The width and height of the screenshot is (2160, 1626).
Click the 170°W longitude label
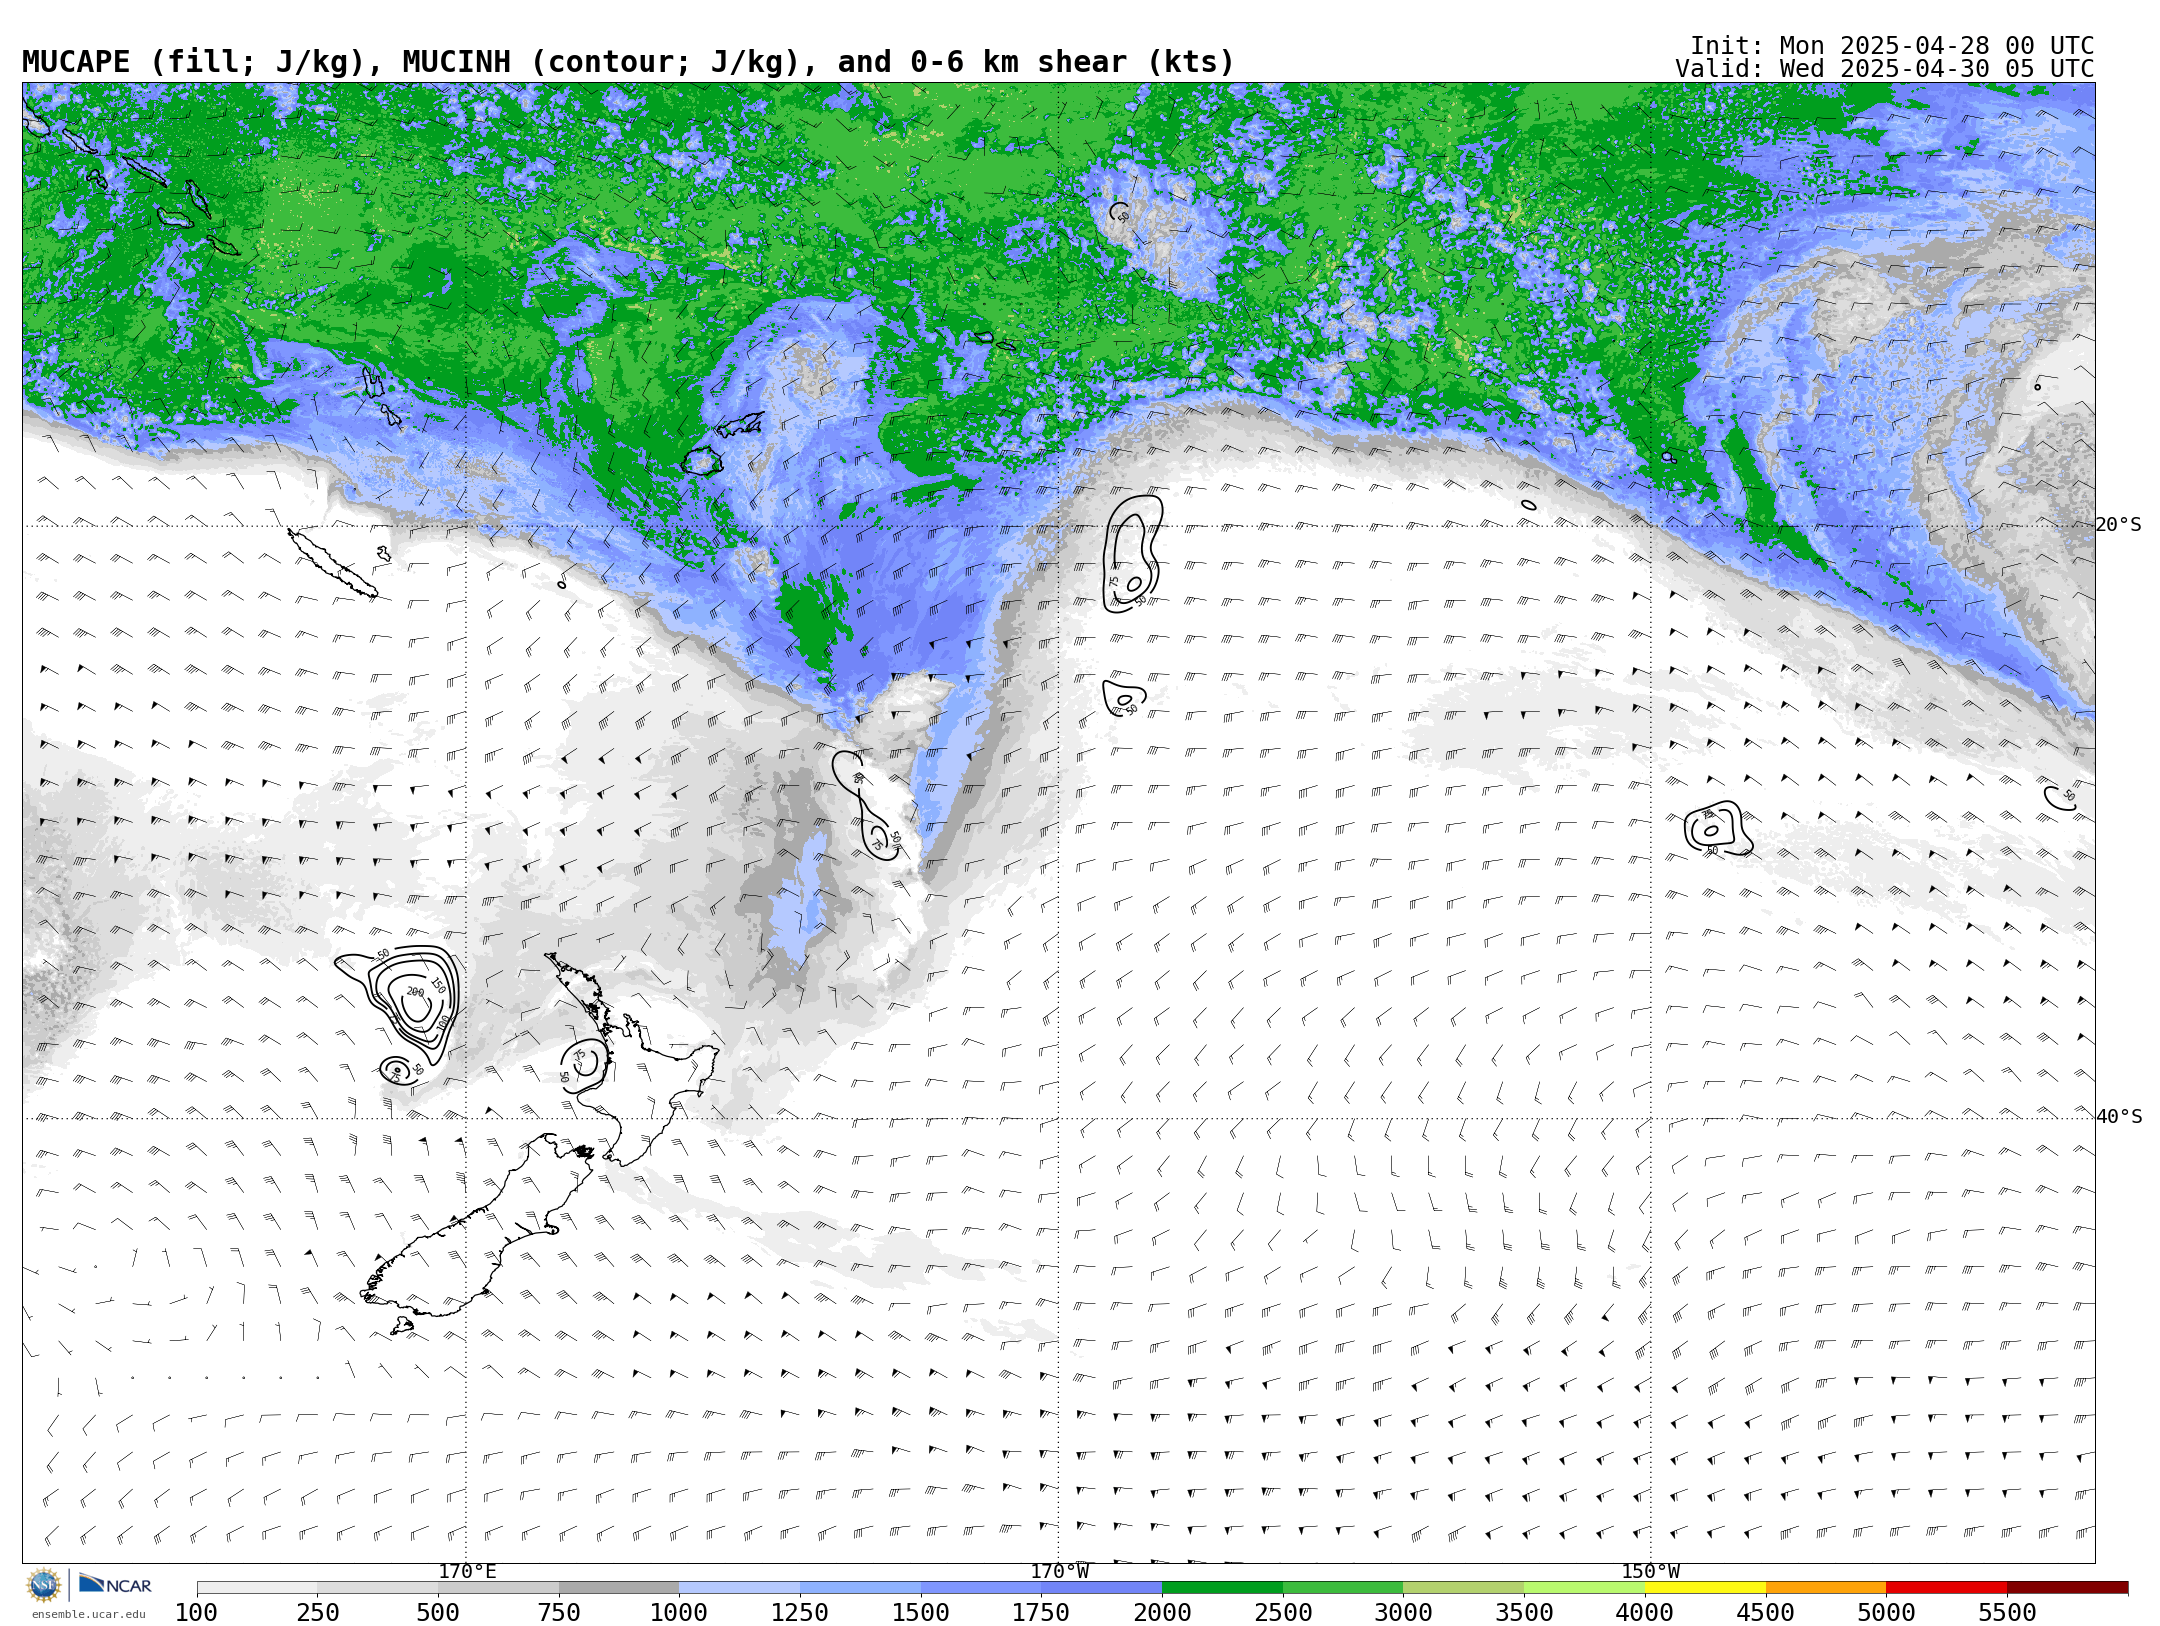(x=1060, y=1572)
